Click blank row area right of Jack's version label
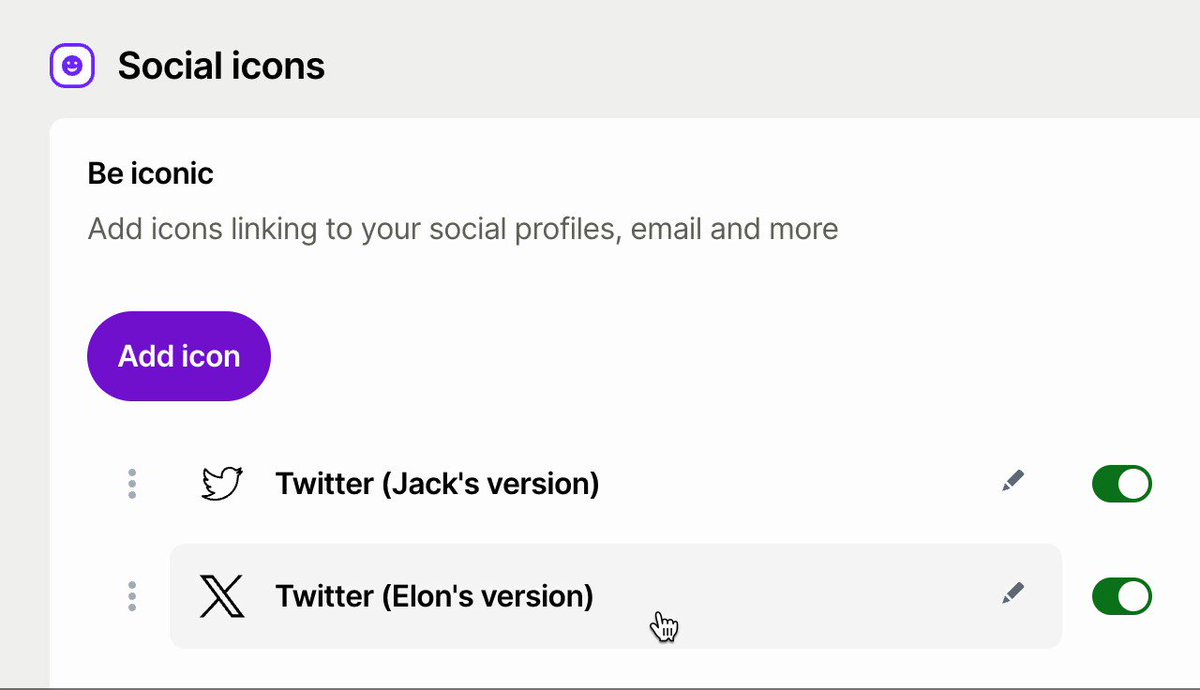The height and width of the screenshot is (690, 1200). tap(800, 484)
